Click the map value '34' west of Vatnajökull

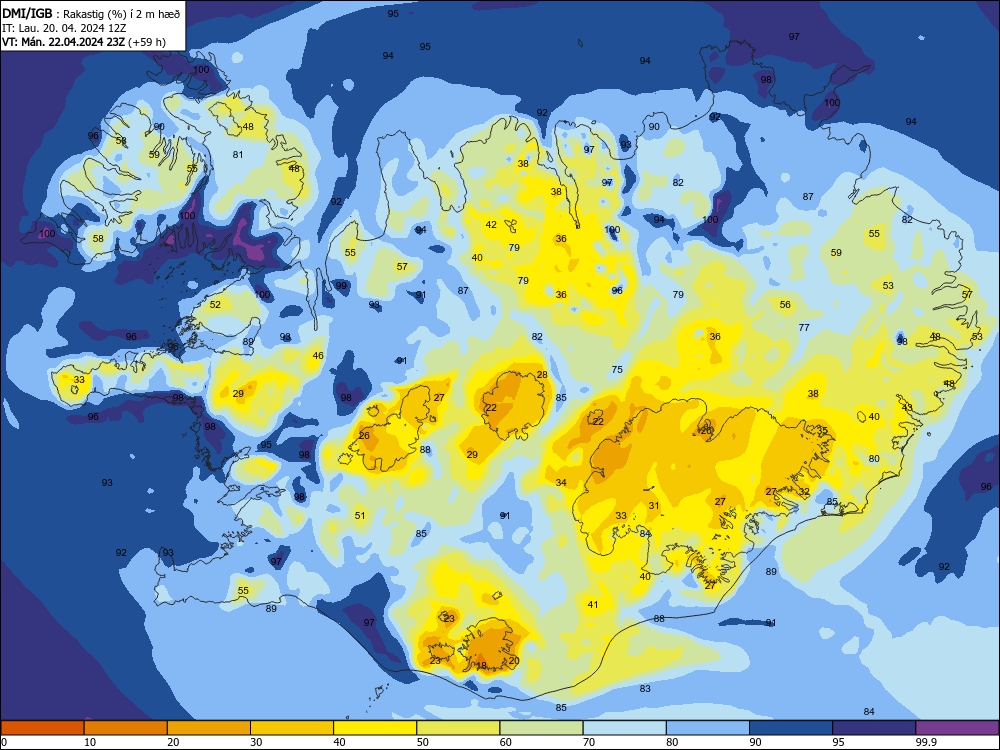tap(561, 483)
